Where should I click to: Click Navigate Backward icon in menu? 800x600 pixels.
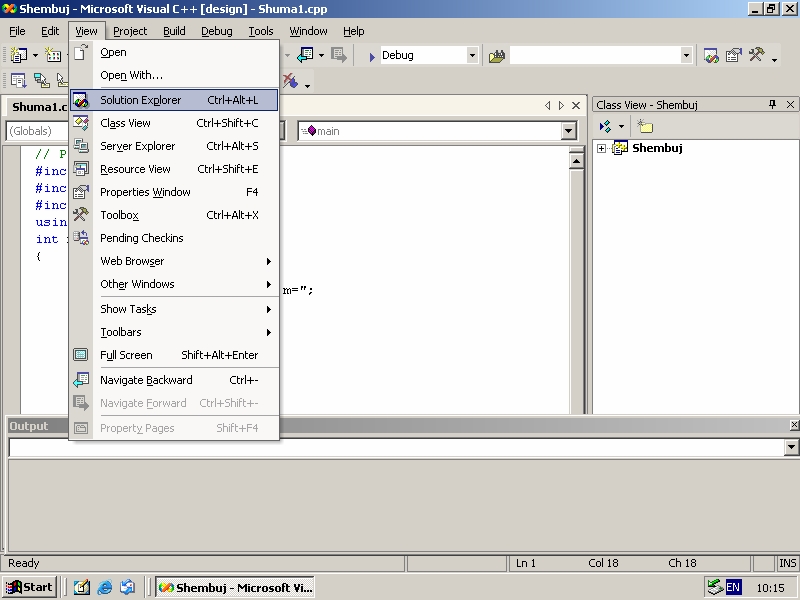81,380
